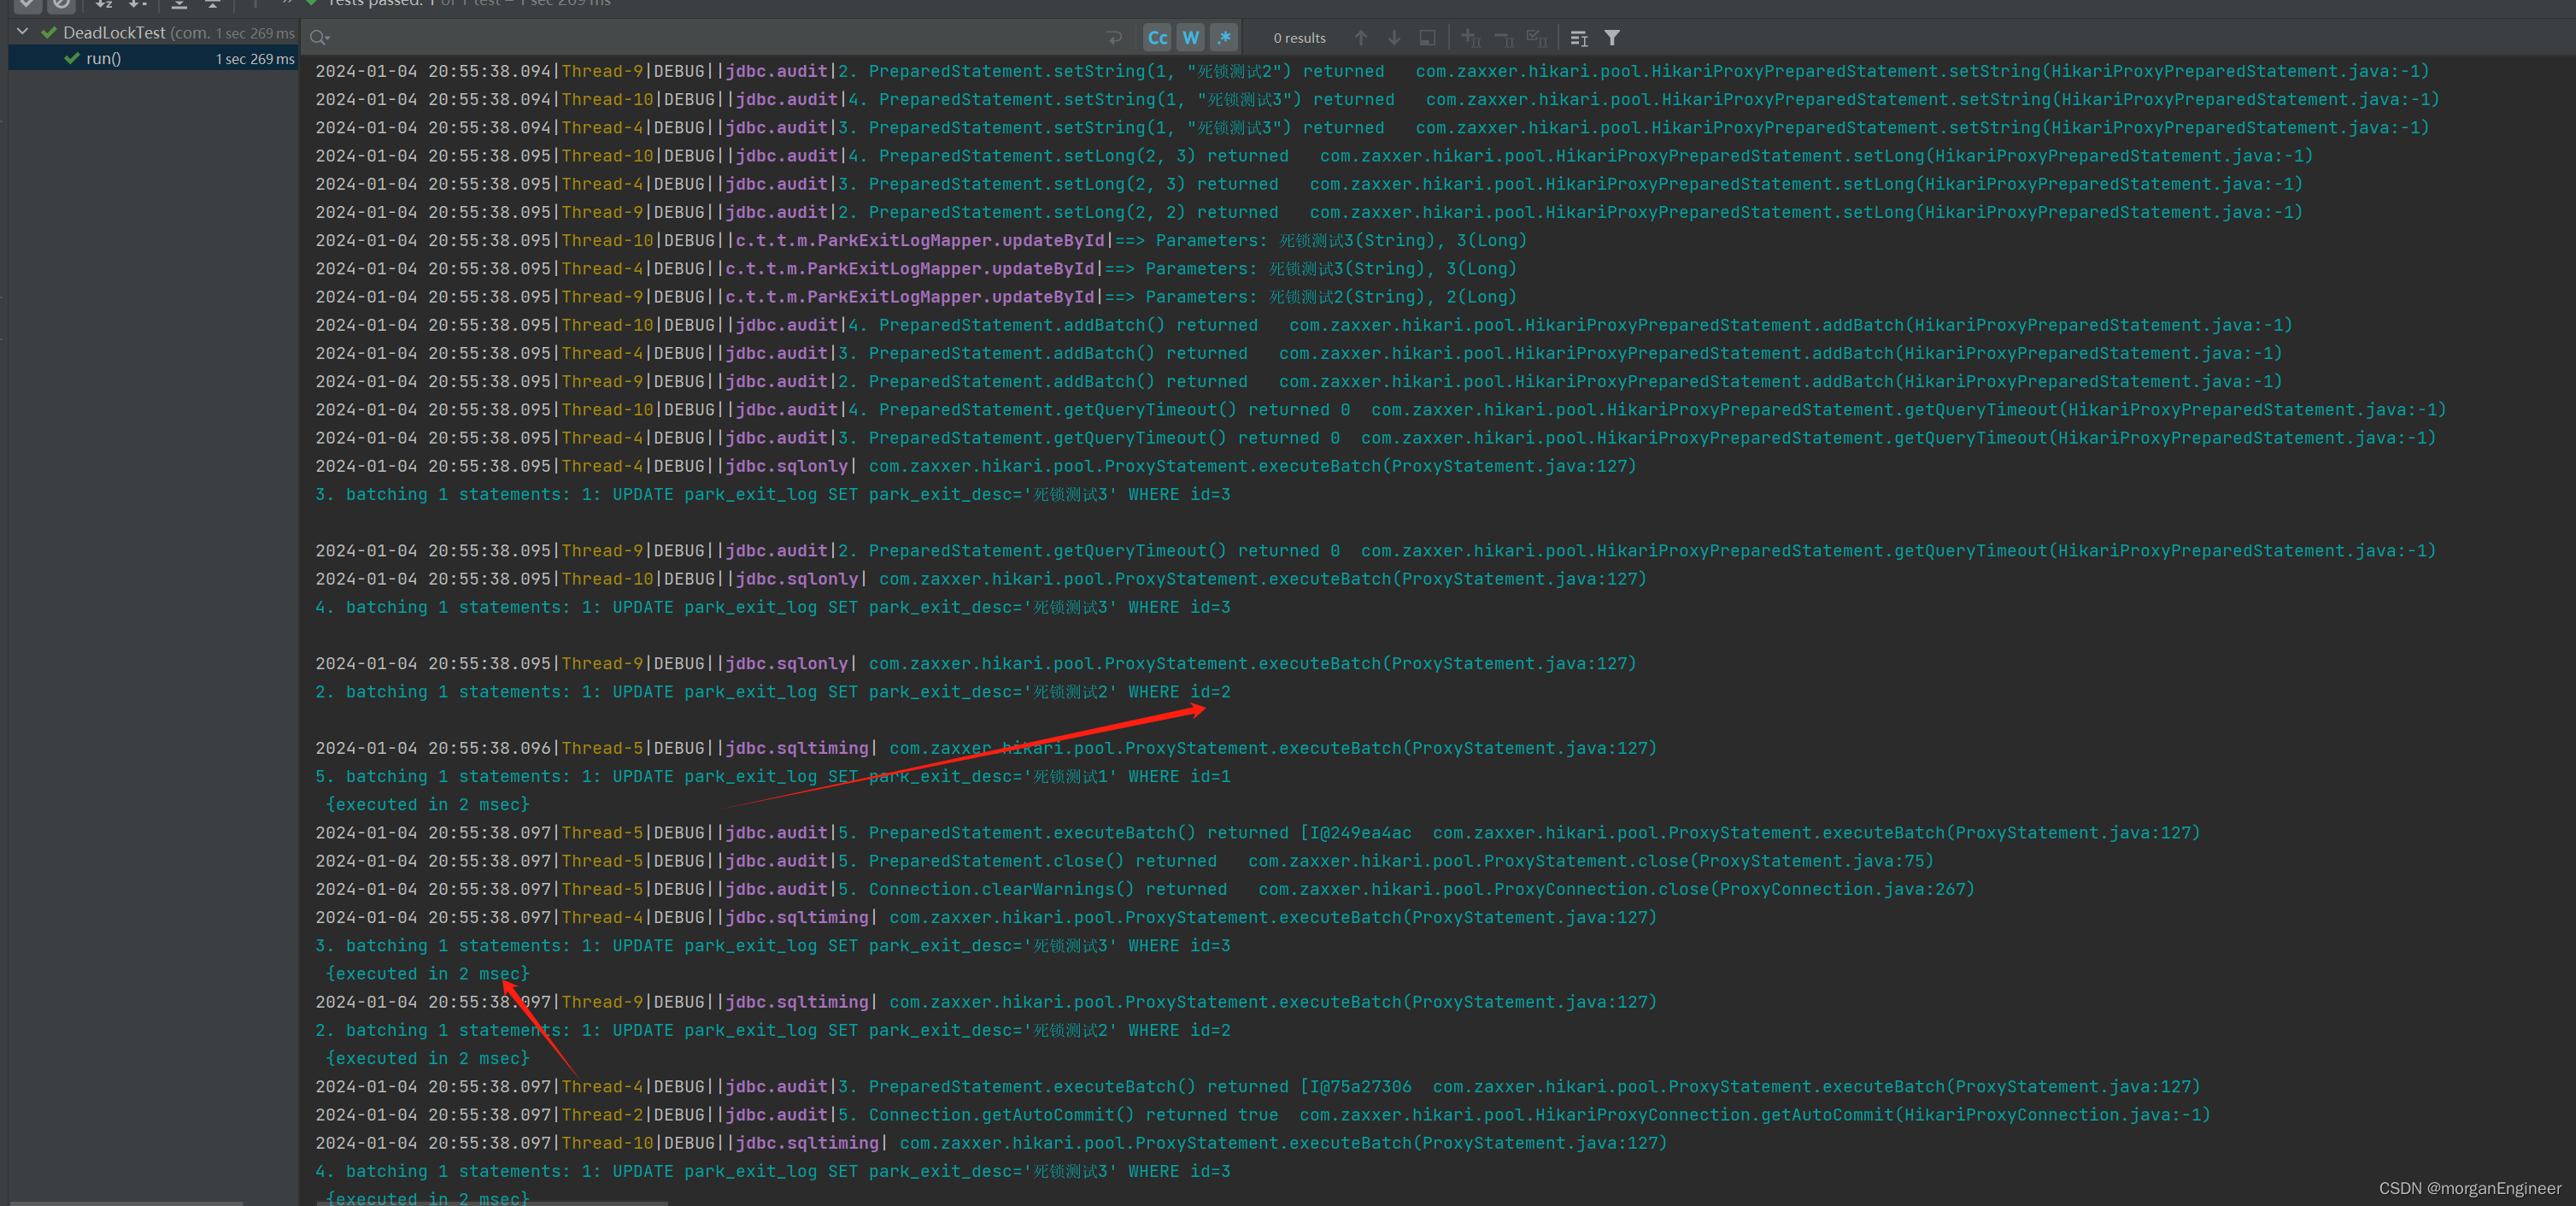Click Thread-5 executeBatch() returned [I@249ea4ac line
Screen dimensions: 2576x1206
click(x=1258, y=832)
